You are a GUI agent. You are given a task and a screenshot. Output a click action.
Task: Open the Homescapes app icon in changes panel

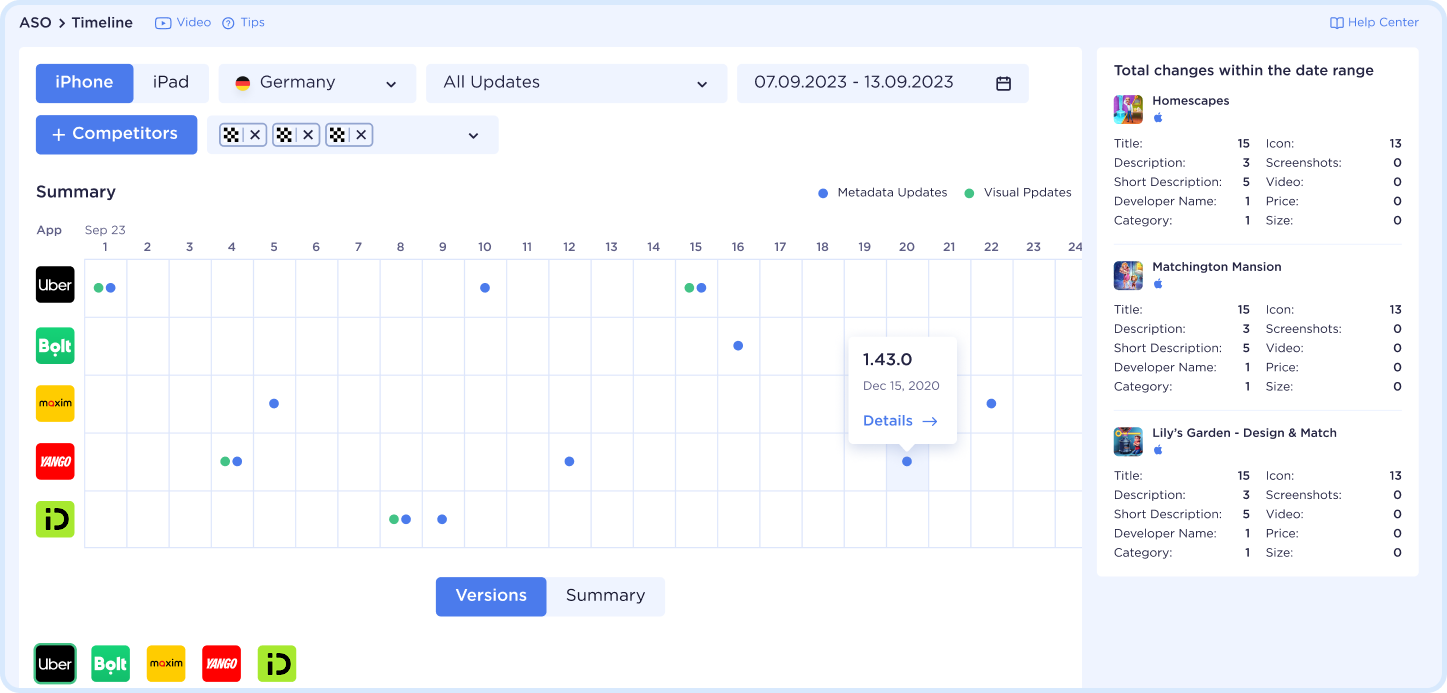[x=1128, y=109]
